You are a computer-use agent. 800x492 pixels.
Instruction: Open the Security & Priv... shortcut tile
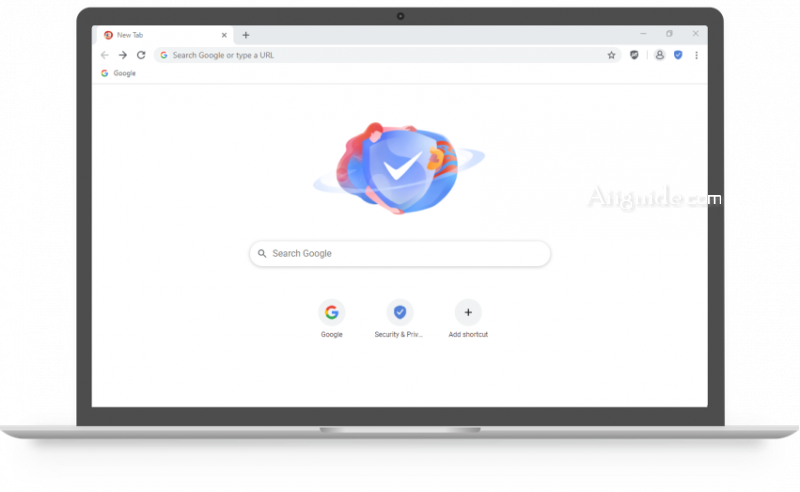(399, 319)
